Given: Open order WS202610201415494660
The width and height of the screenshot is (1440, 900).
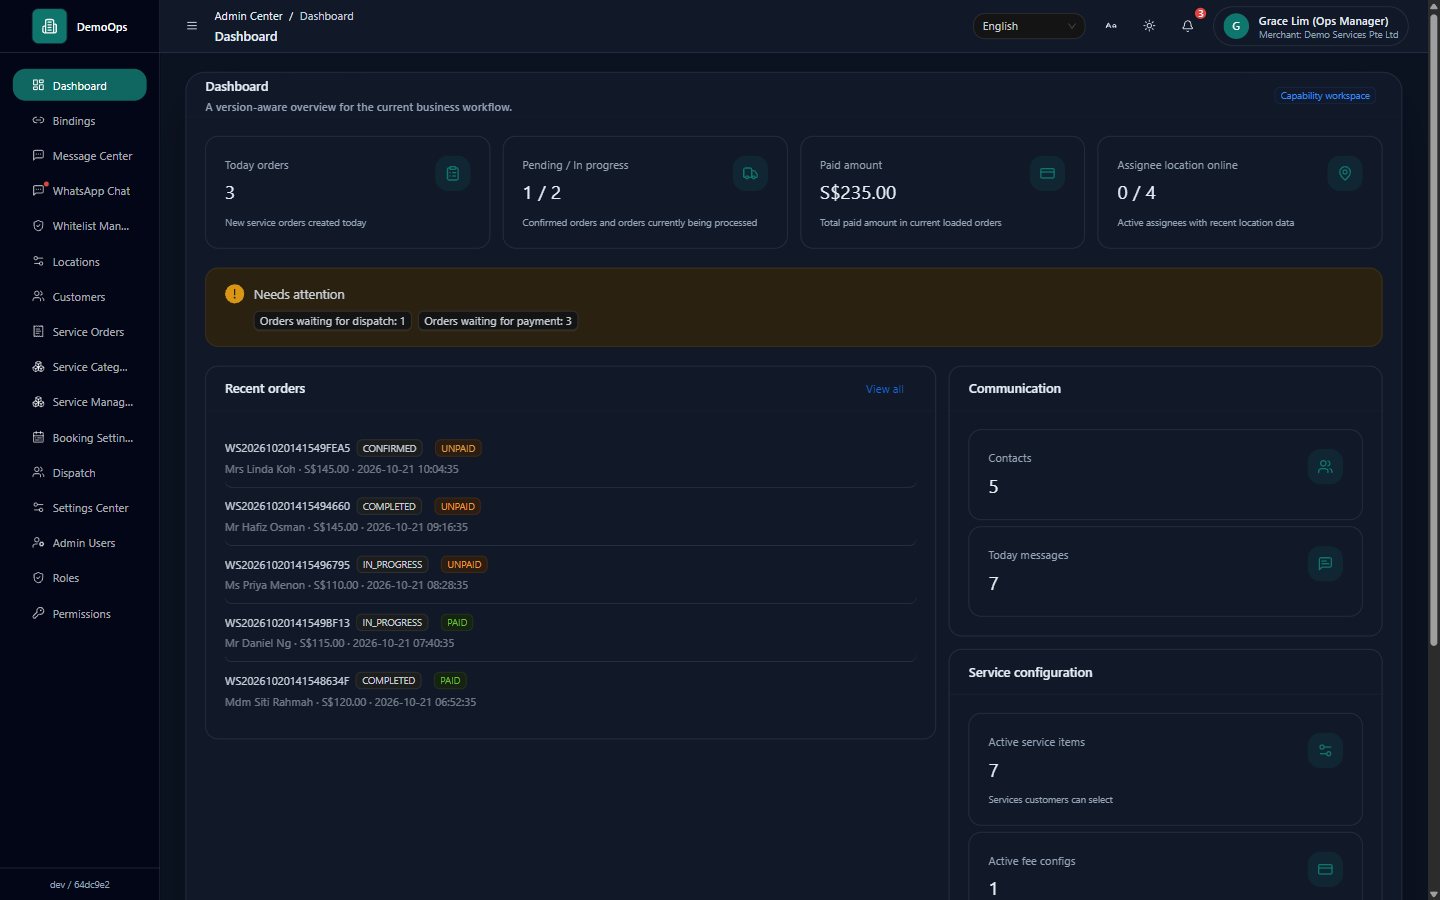Looking at the screenshot, I should coord(287,506).
